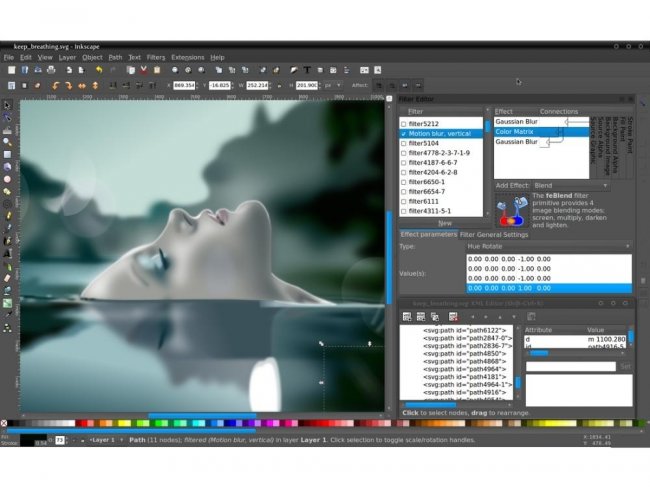The width and height of the screenshot is (650, 488).
Task: Open the Add Effect Blend dropdown
Action: pyautogui.click(x=568, y=185)
